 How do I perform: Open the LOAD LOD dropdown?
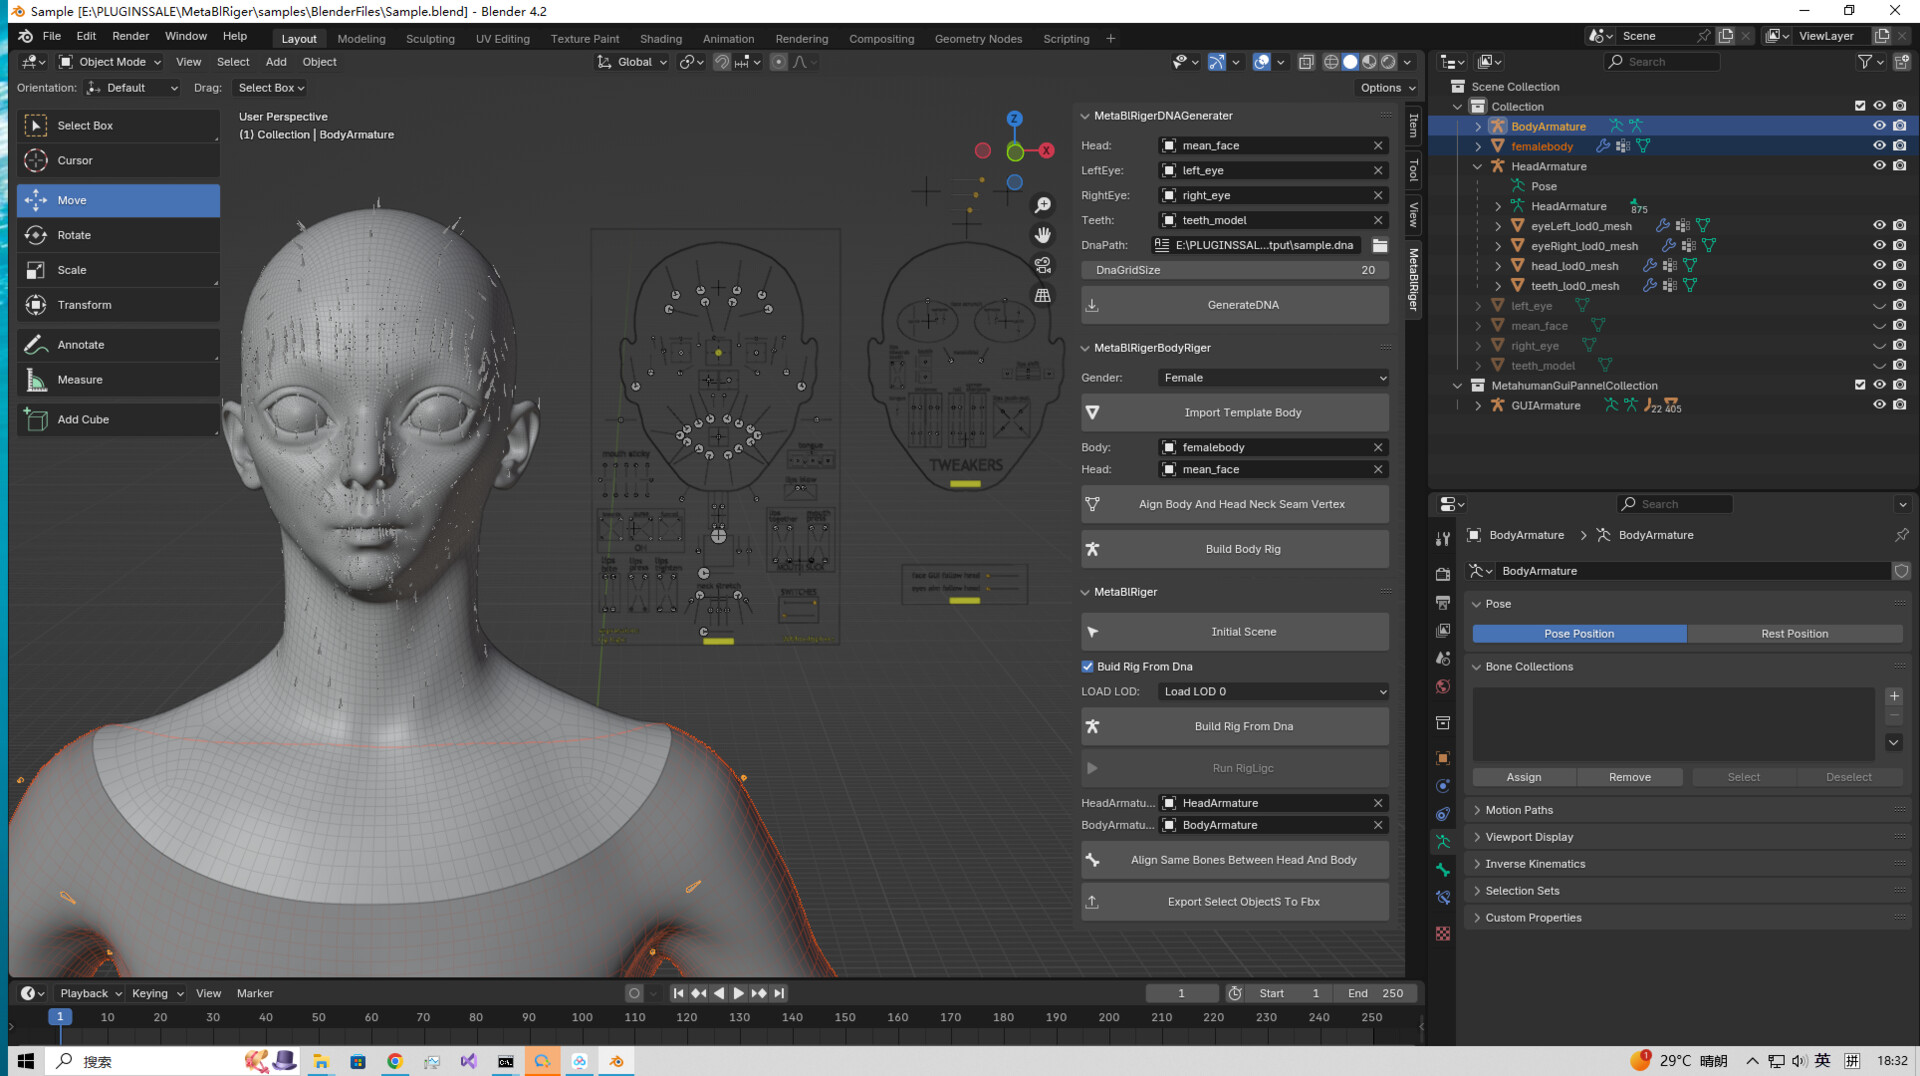1271,691
